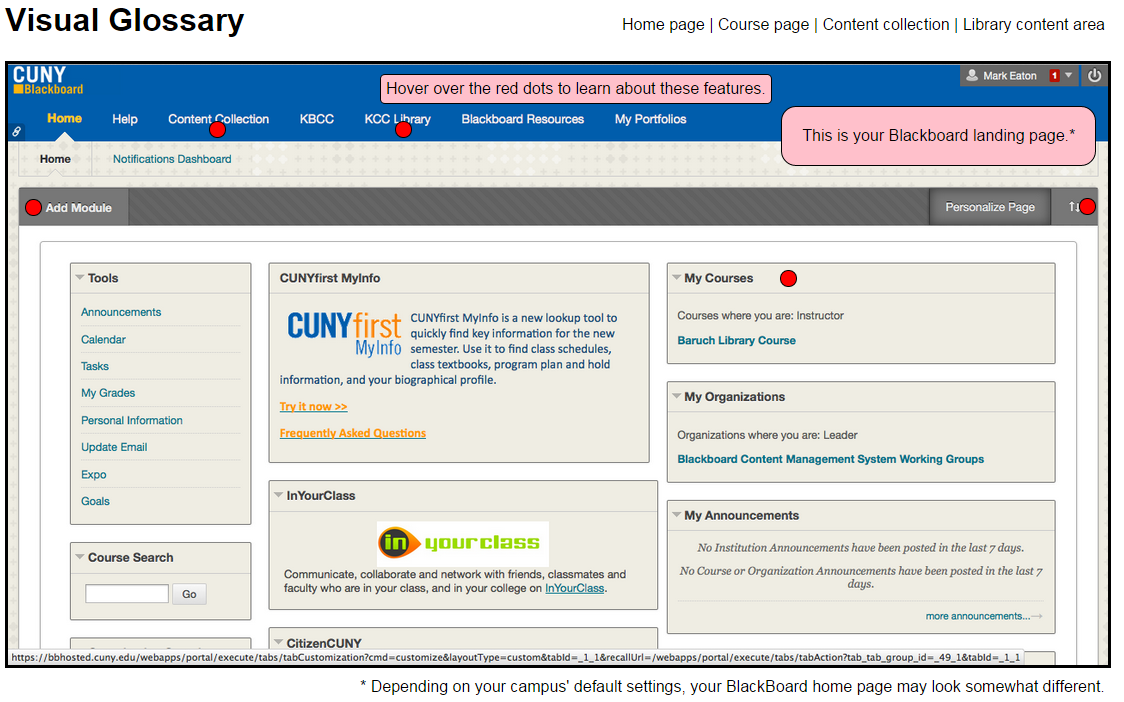Open the Baruch Library Course link
The width and height of the screenshot is (1124, 702).
[736, 341]
